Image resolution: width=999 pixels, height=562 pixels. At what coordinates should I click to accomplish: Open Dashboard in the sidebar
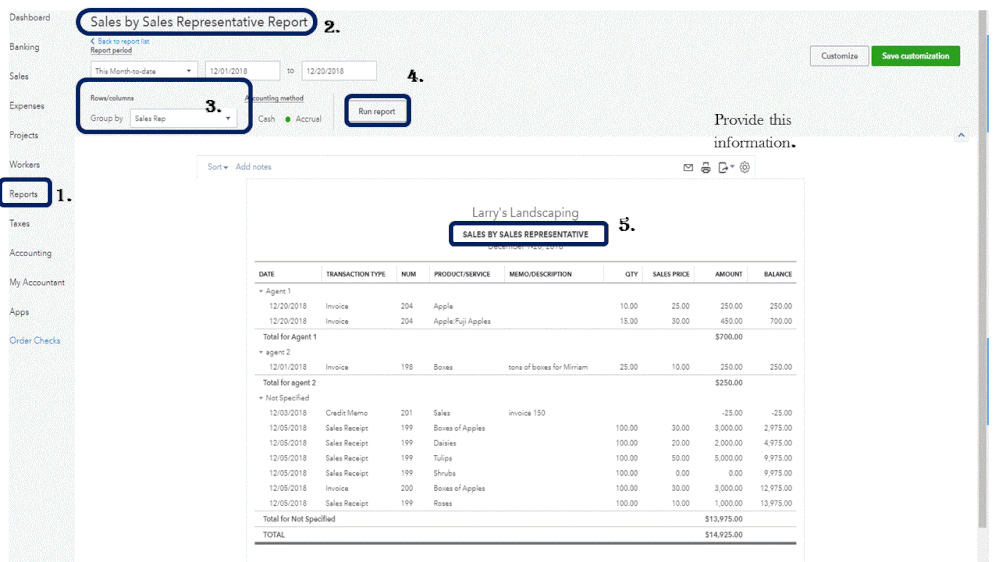(29, 17)
